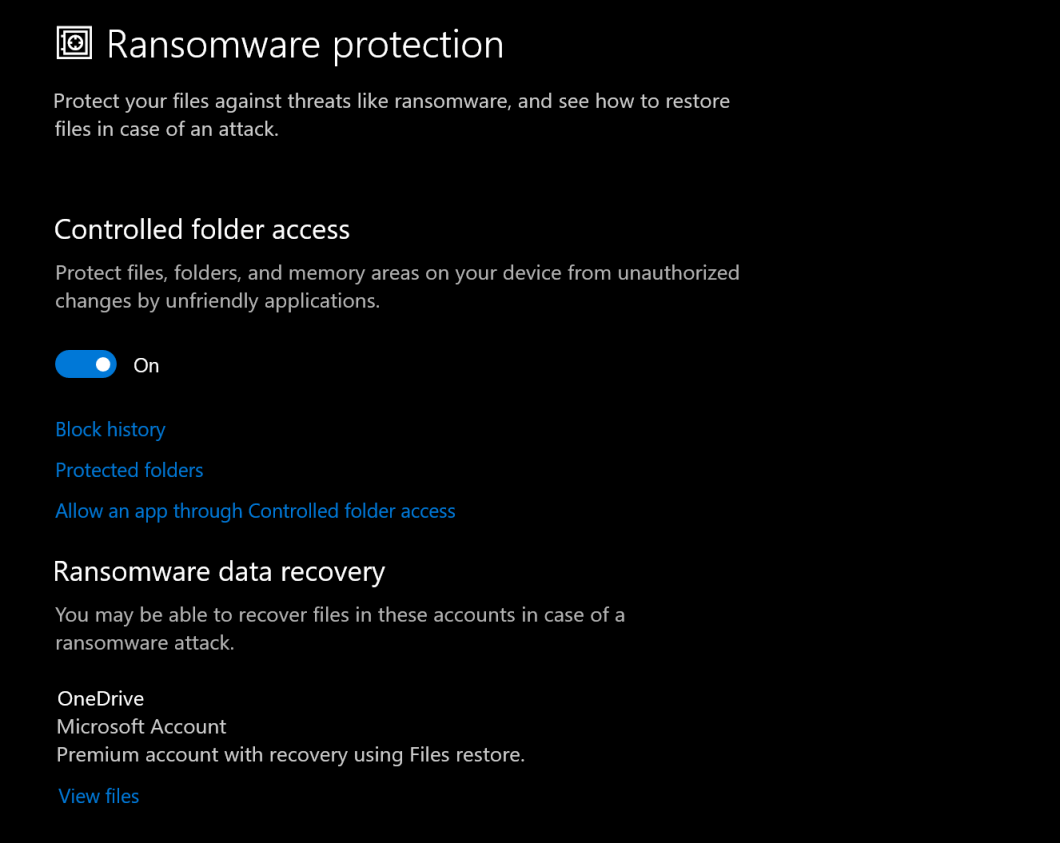Disable protection using the blue switch
1060x843 pixels.
pos(86,364)
